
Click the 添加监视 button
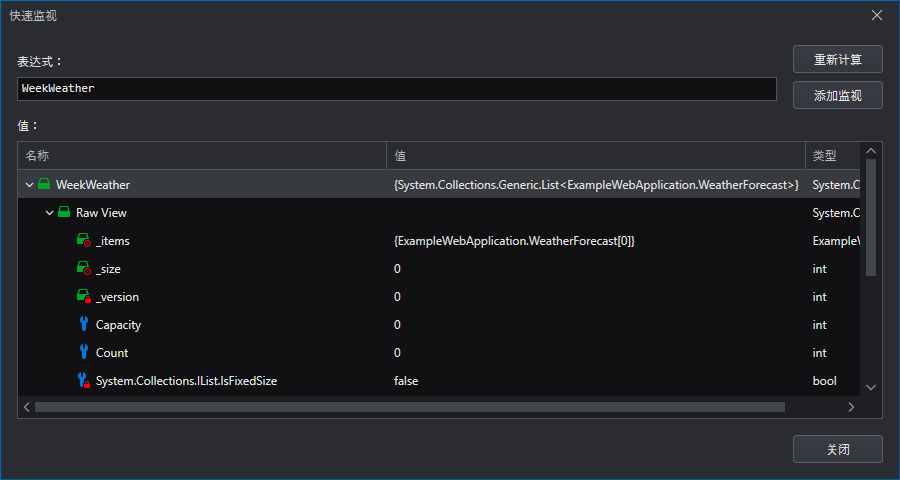pyautogui.click(x=837, y=95)
